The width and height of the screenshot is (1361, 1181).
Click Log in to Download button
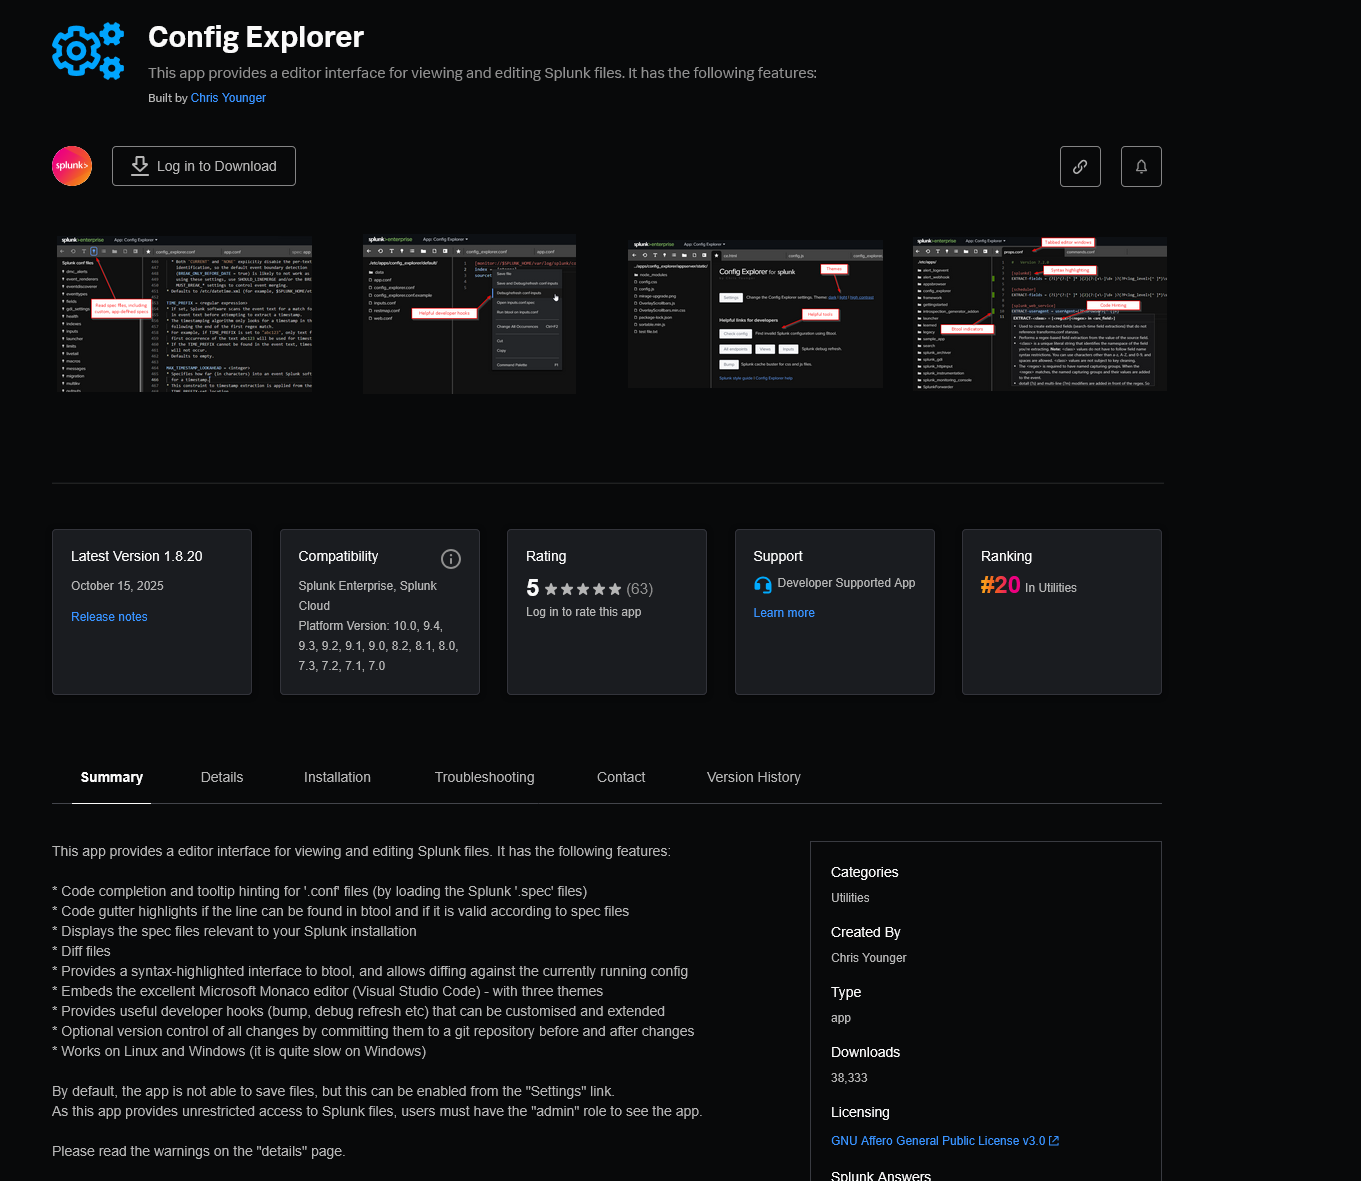tap(204, 166)
